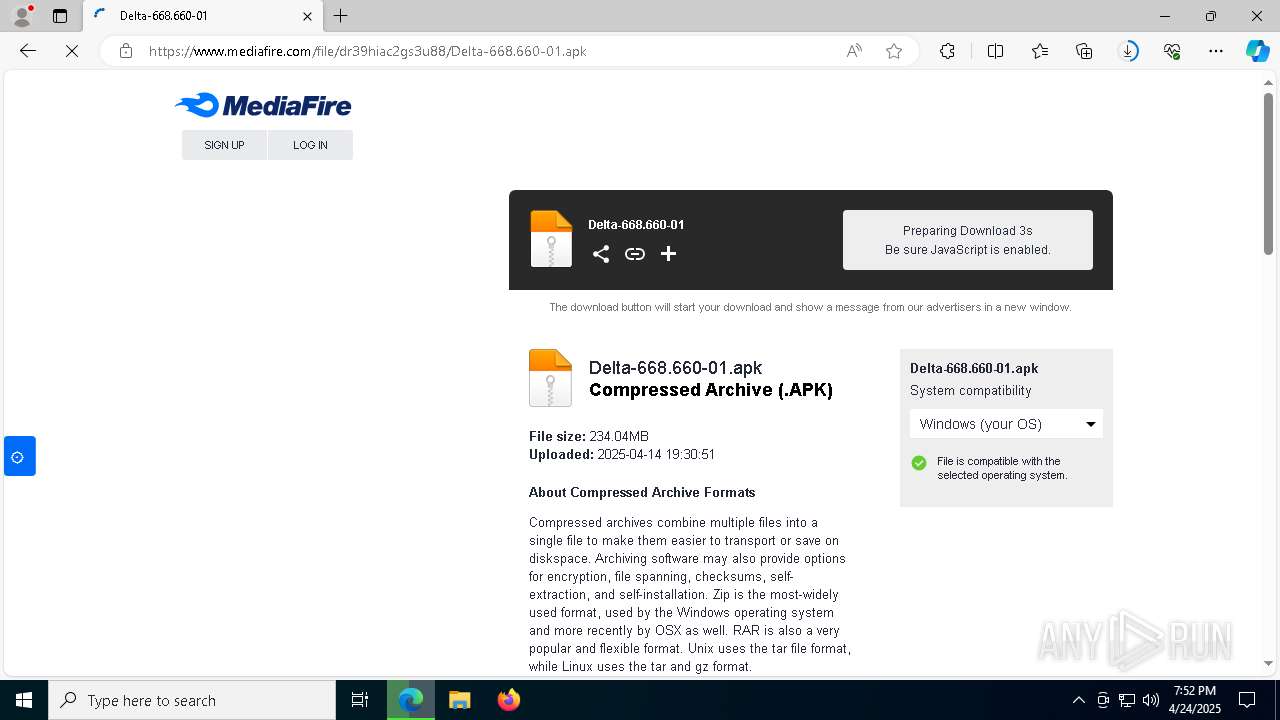This screenshot has width=1280, height=720.
Task: Click the plus icon to save file
Action: [x=668, y=254]
